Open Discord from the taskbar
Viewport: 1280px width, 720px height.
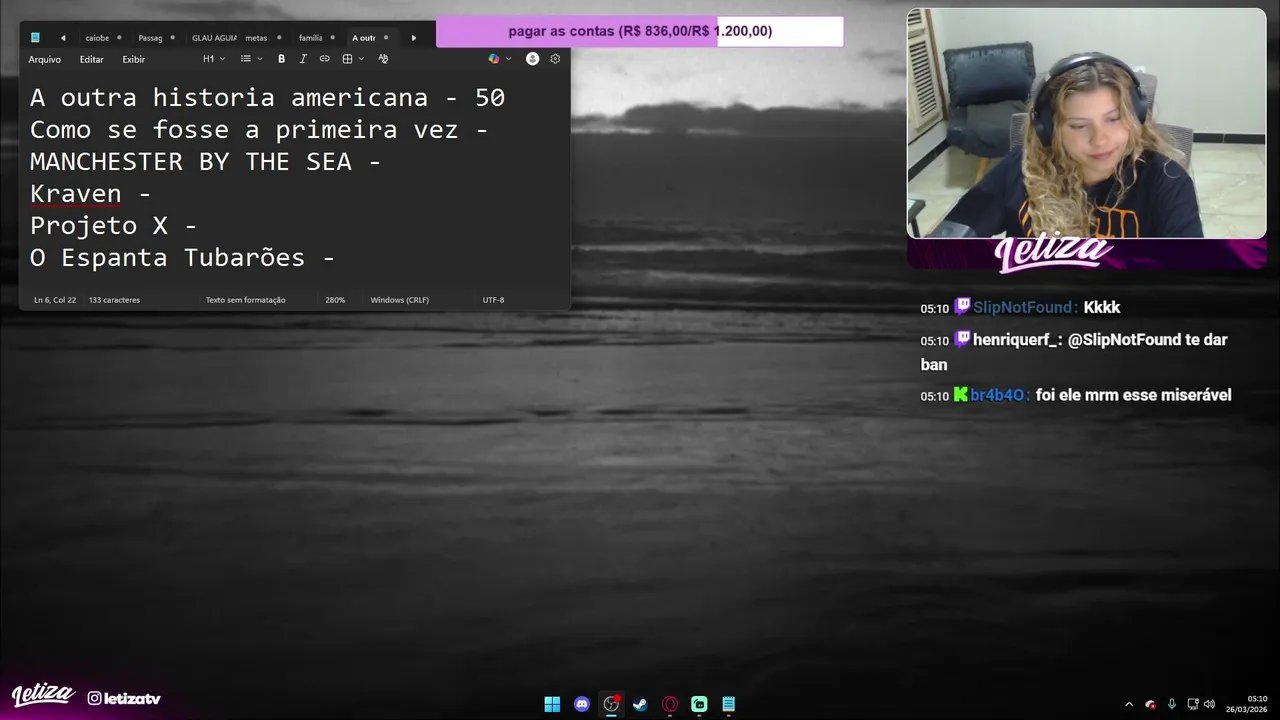[x=582, y=704]
